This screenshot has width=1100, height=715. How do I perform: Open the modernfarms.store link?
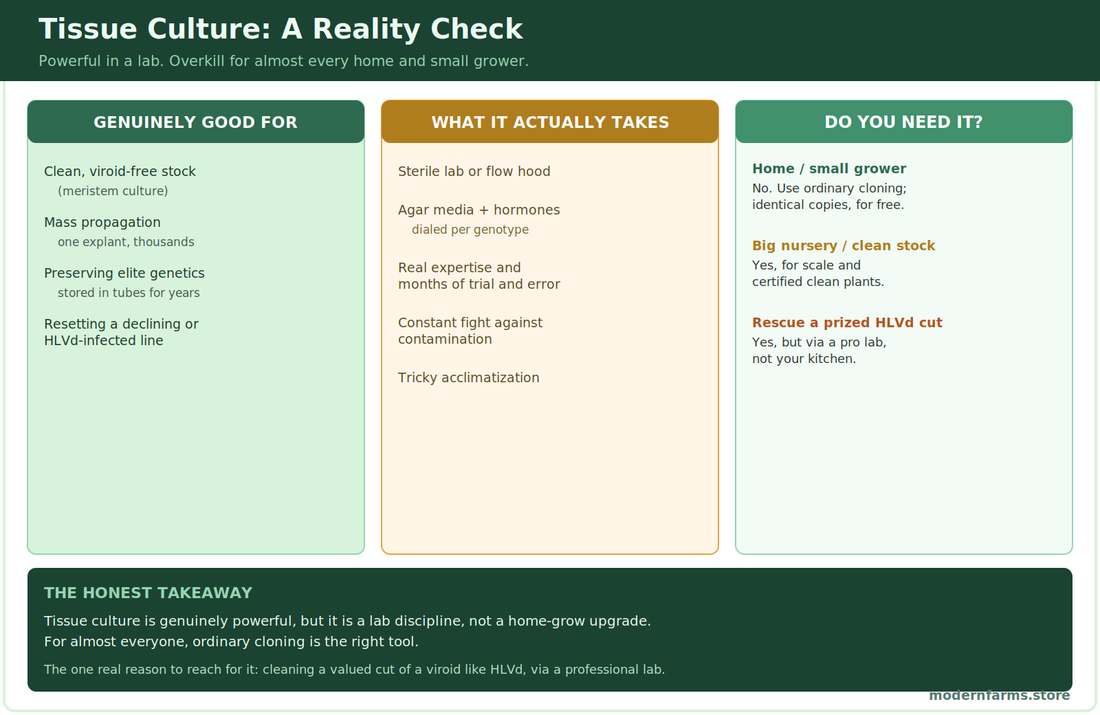[1000, 695]
